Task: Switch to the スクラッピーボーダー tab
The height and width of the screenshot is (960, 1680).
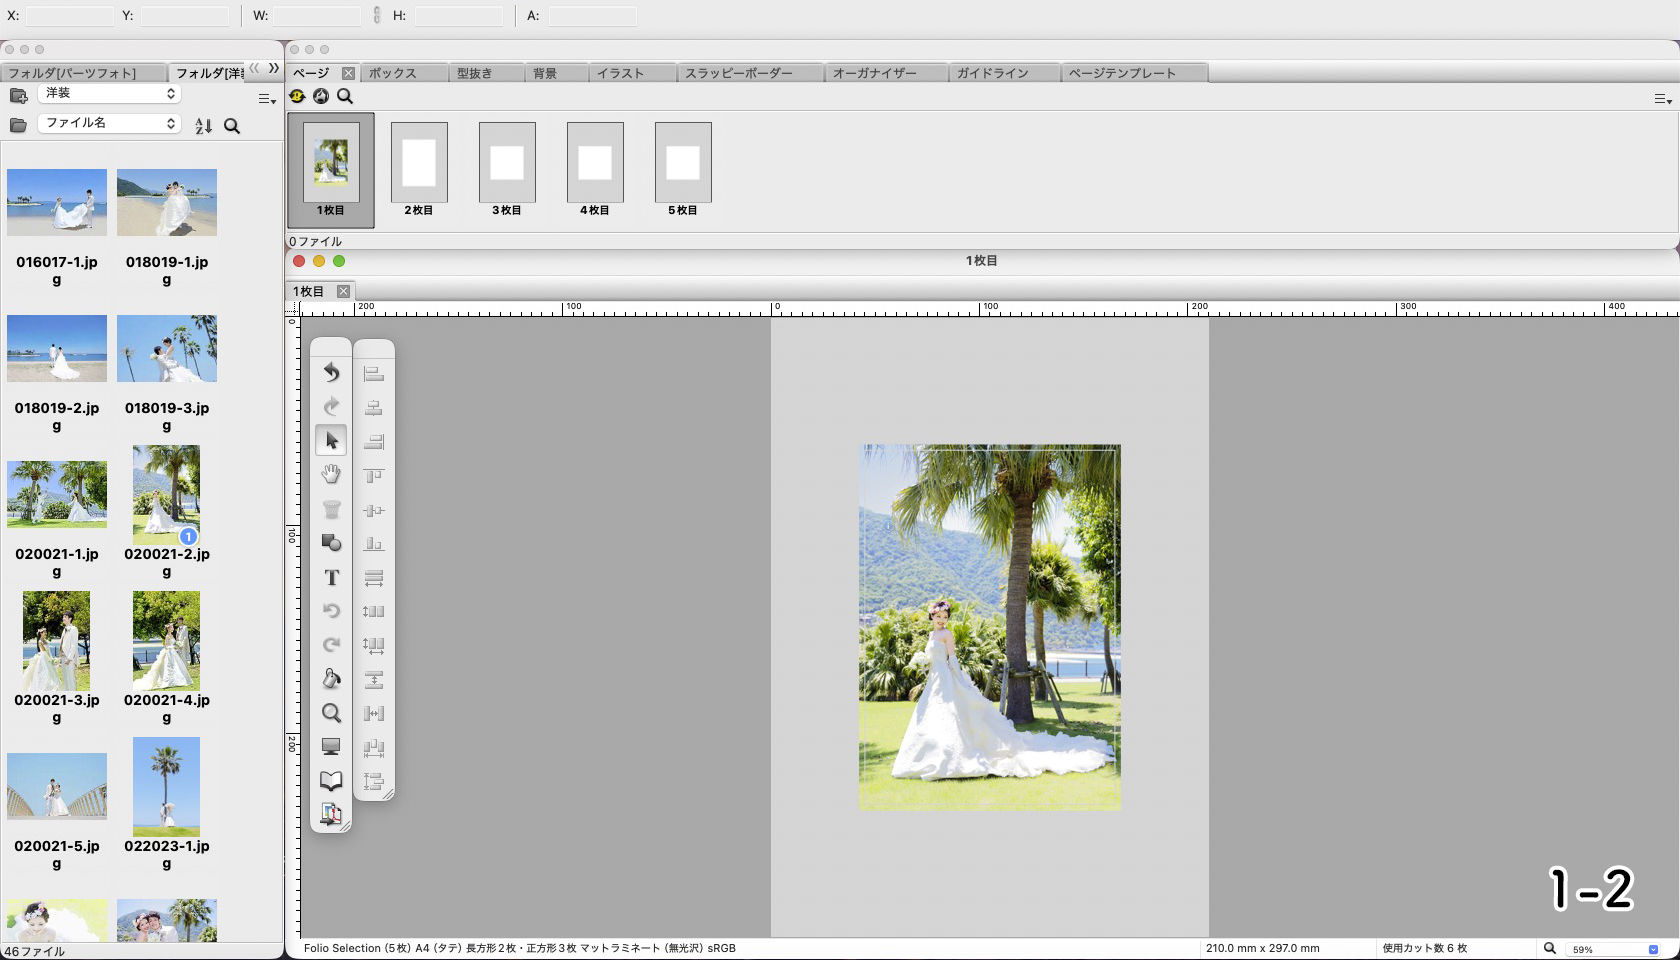Action: click(x=739, y=73)
